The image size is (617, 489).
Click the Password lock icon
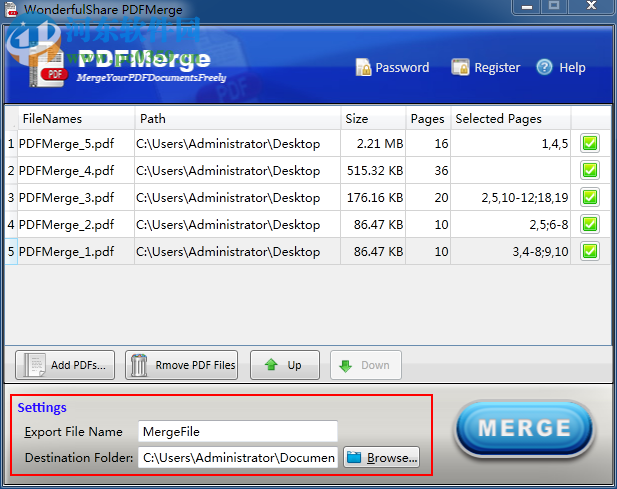tap(363, 67)
